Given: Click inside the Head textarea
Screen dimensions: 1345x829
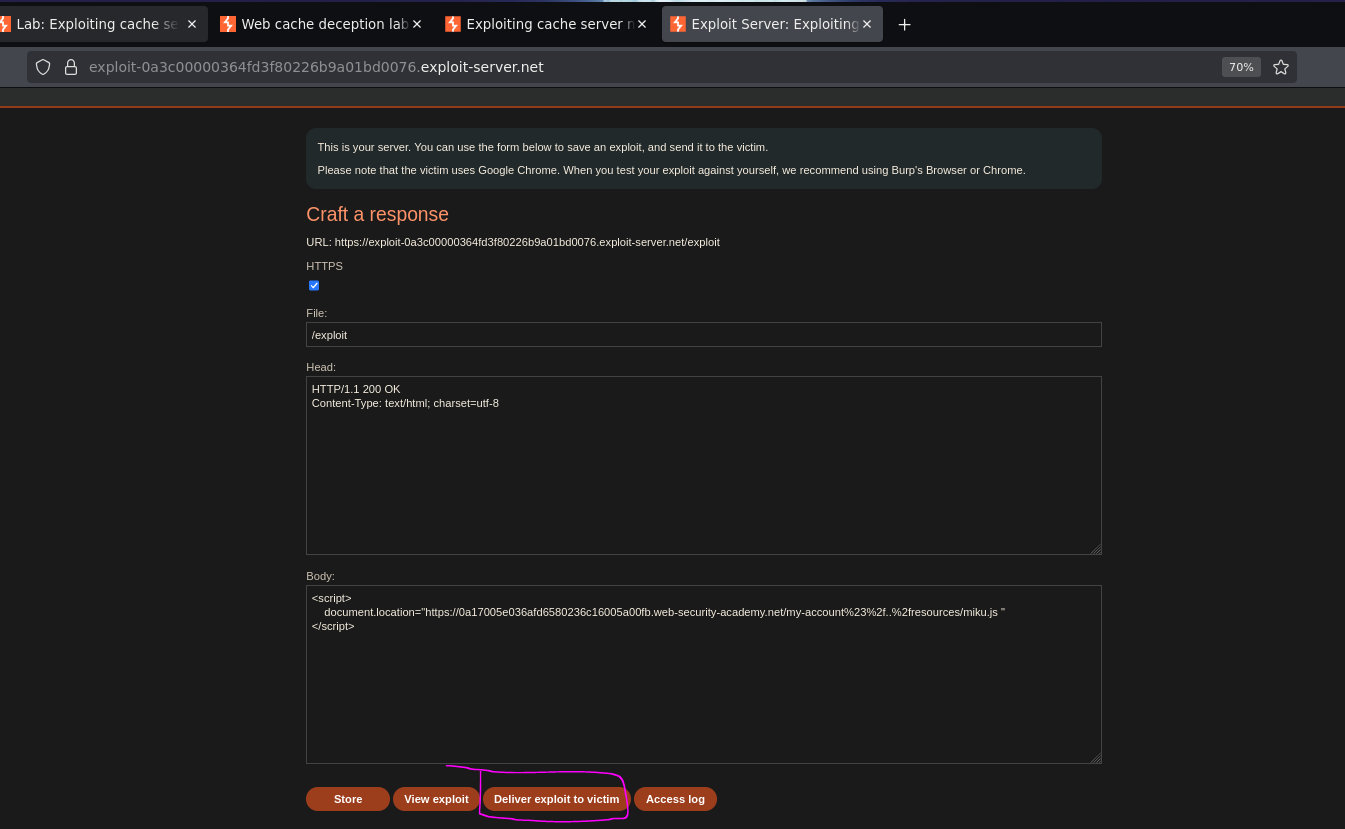Looking at the screenshot, I should [x=703, y=466].
